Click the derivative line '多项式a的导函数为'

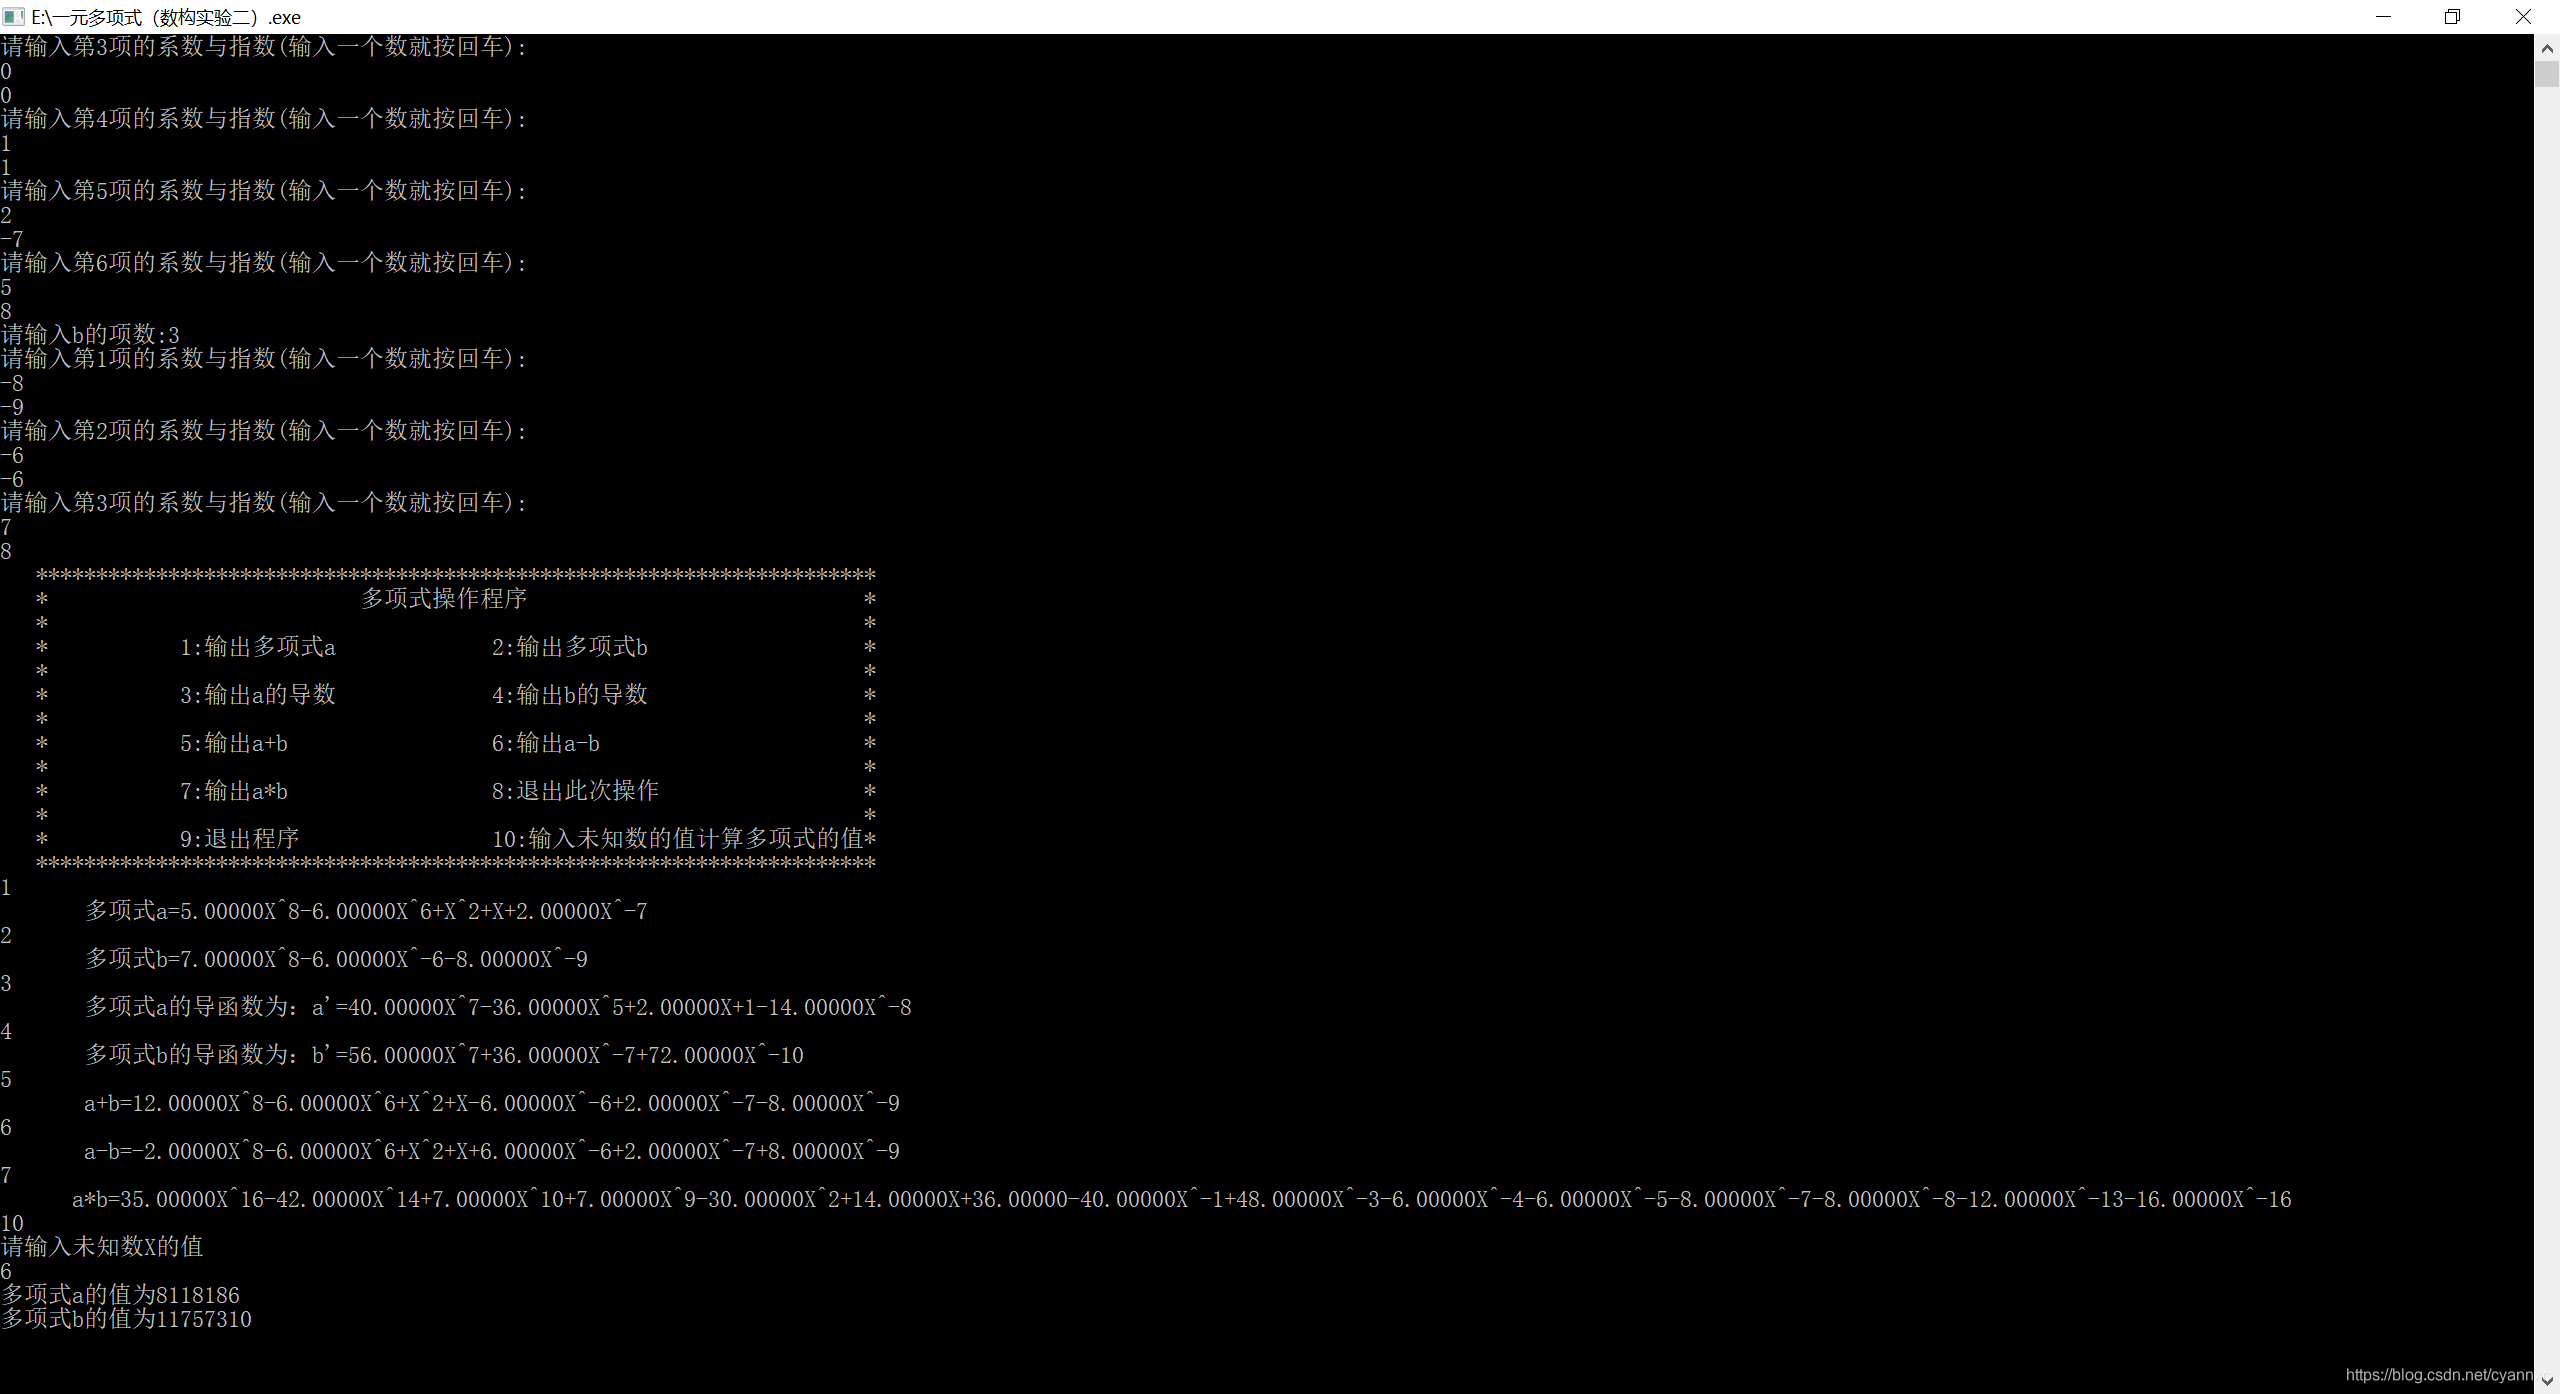tap(498, 1006)
